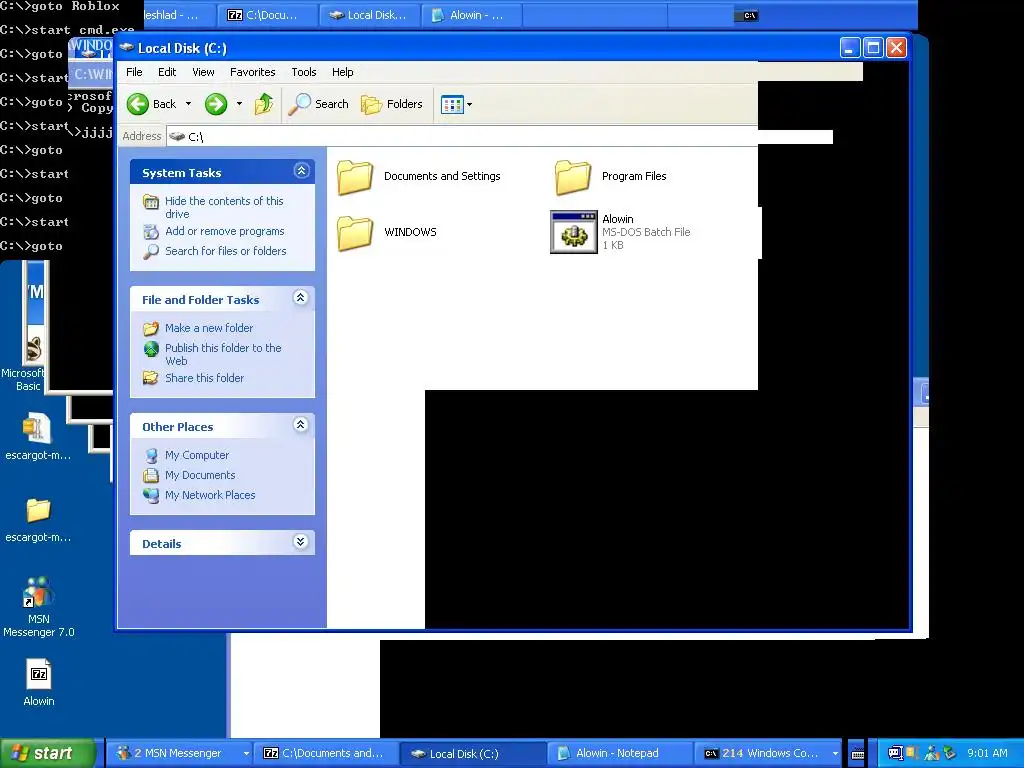The width and height of the screenshot is (1024, 768).
Task: Open the Help menu
Action: click(342, 72)
